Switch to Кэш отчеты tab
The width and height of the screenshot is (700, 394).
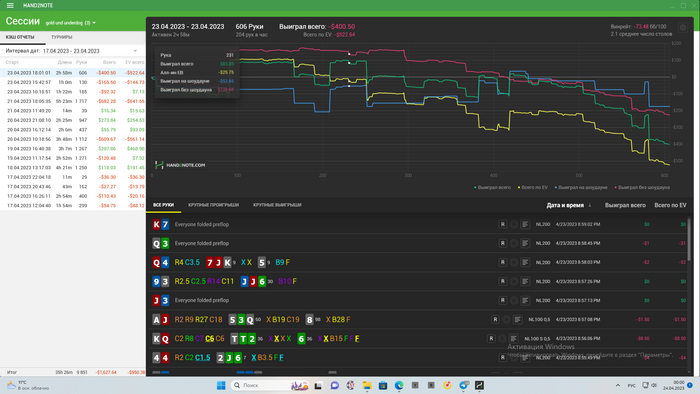click(20, 37)
